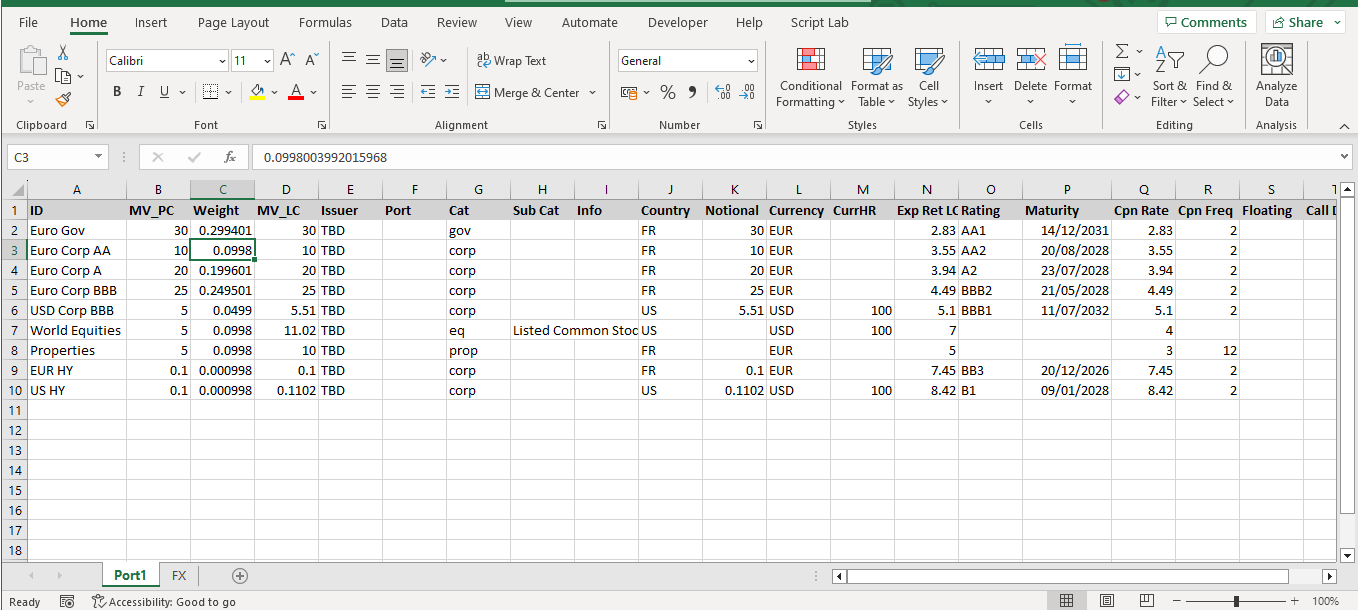This screenshot has height=610, width=1358.
Task: Click the Center alignment button
Action: (372, 91)
